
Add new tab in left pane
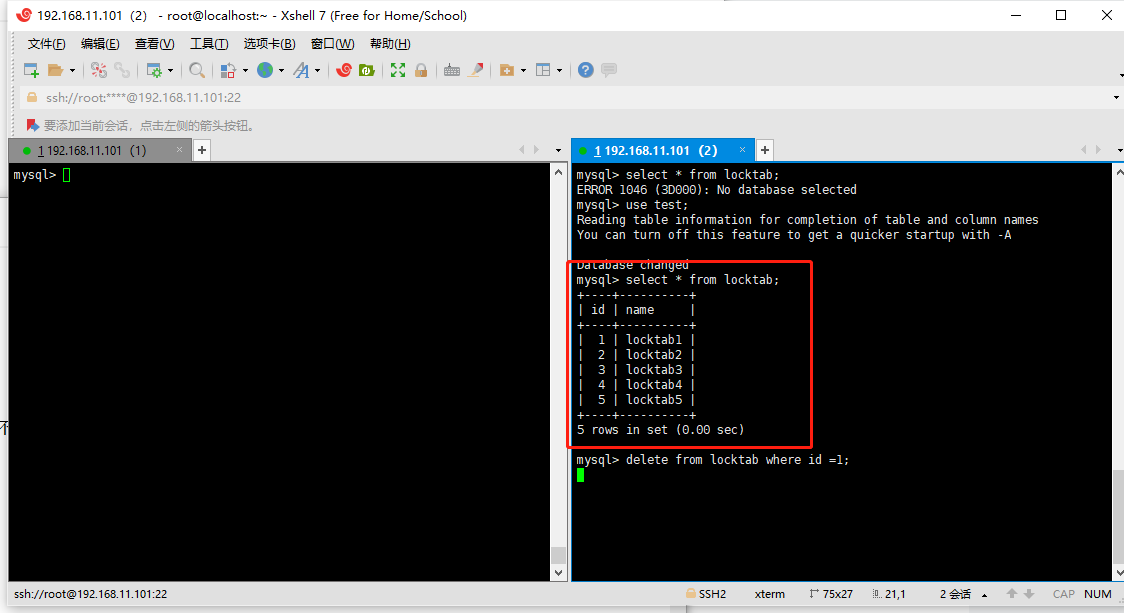(202, 150)
